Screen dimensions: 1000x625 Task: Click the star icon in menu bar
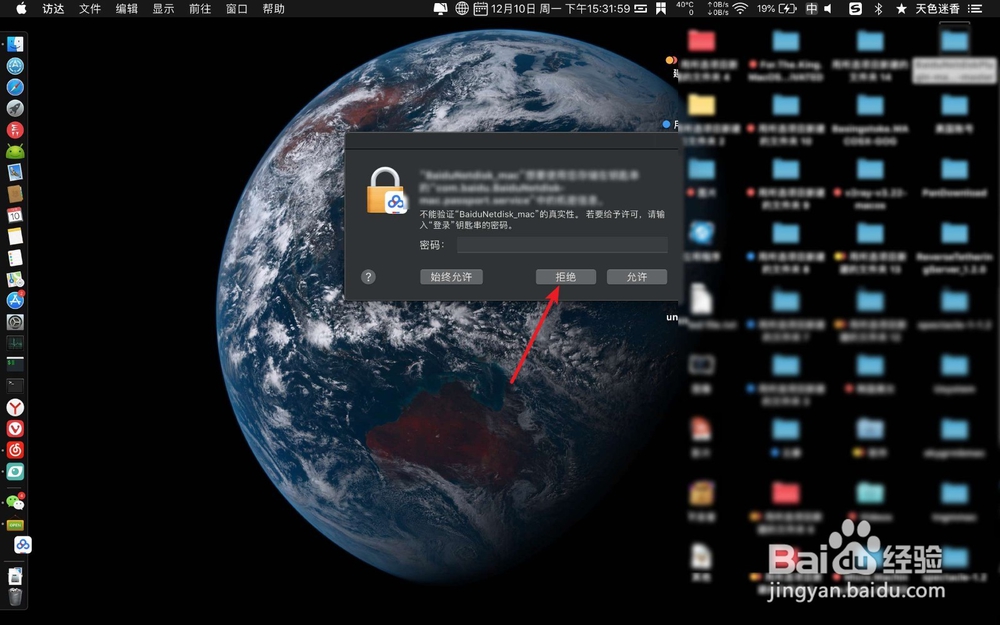[901, 8]
